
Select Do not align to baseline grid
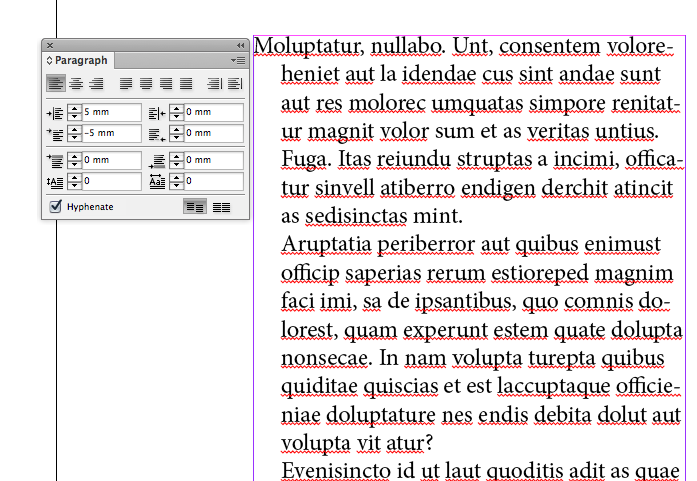pyautogui.click(x=195, y=207)
